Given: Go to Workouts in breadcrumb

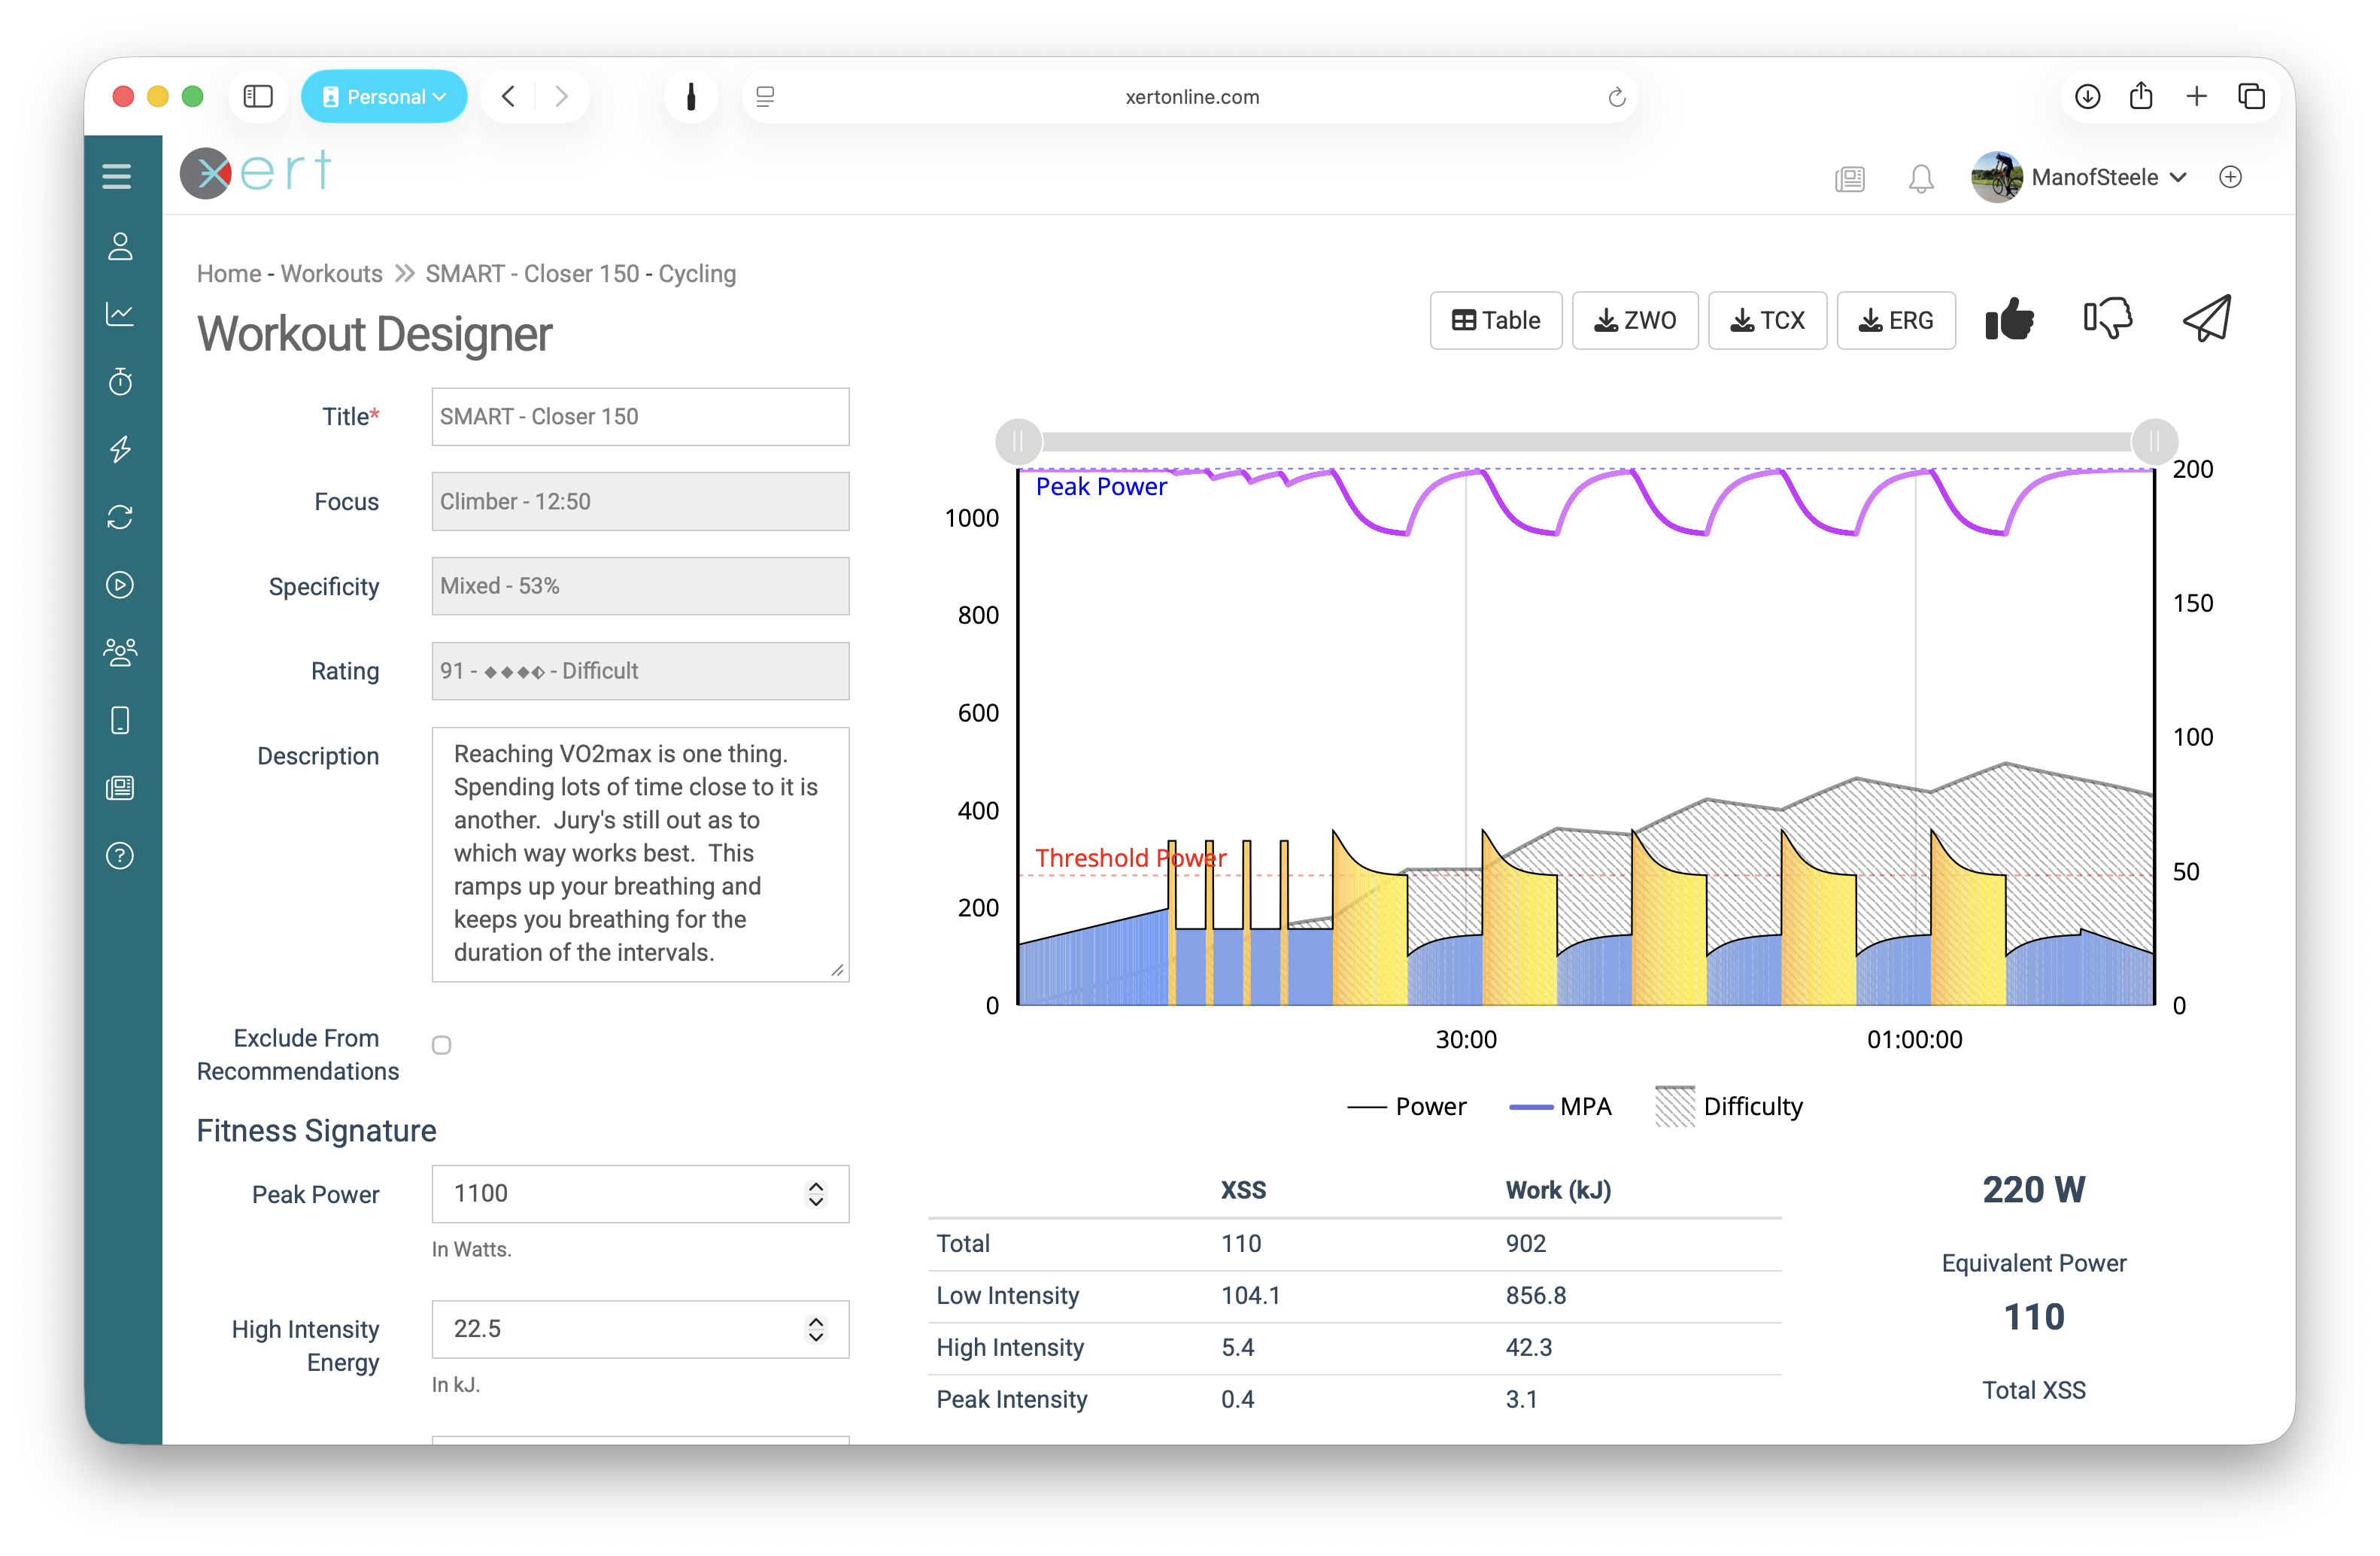Looking at the screenshot, I should 331,273.
